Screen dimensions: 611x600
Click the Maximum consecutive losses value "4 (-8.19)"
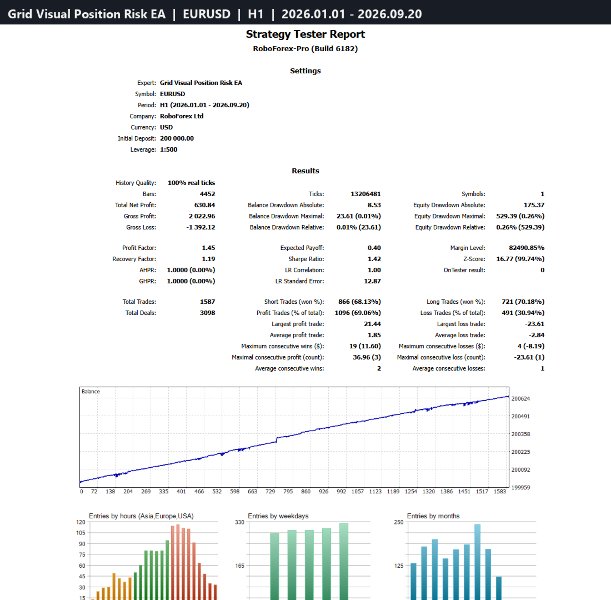click(x=531, y=346)
